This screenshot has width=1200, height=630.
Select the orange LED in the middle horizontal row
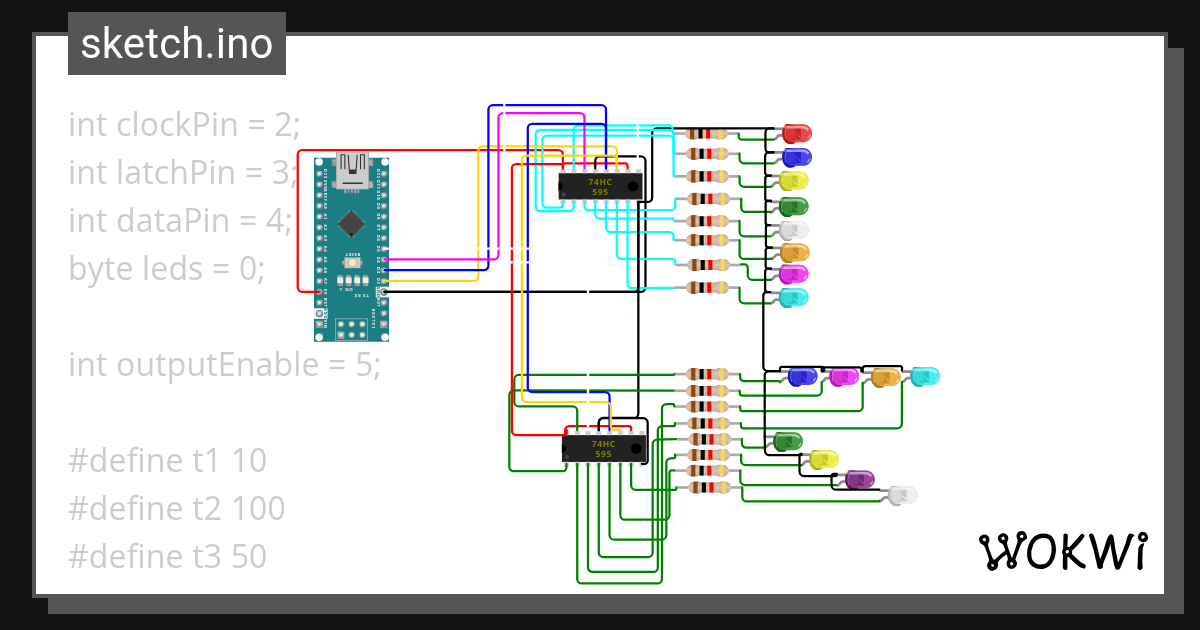click(884, 376)
